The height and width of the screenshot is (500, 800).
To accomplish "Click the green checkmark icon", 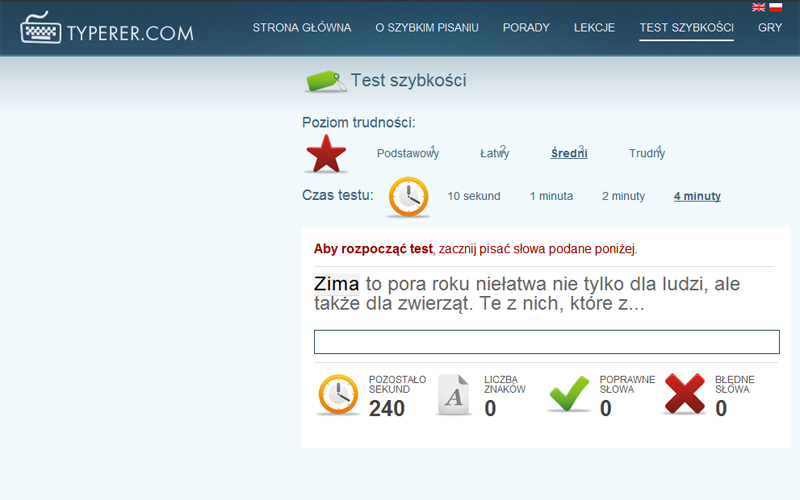I will 569,393.
